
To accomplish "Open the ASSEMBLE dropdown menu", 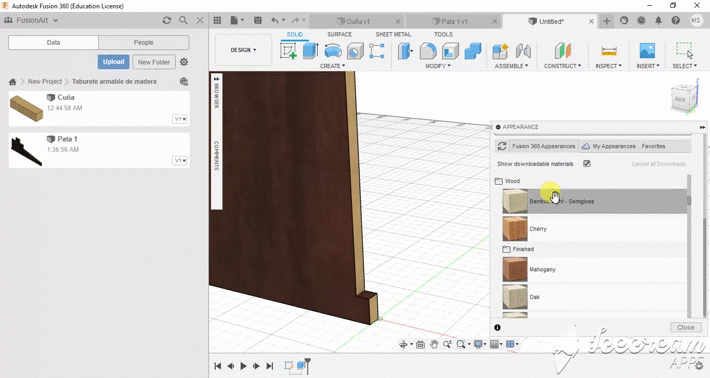I will 511,66.
